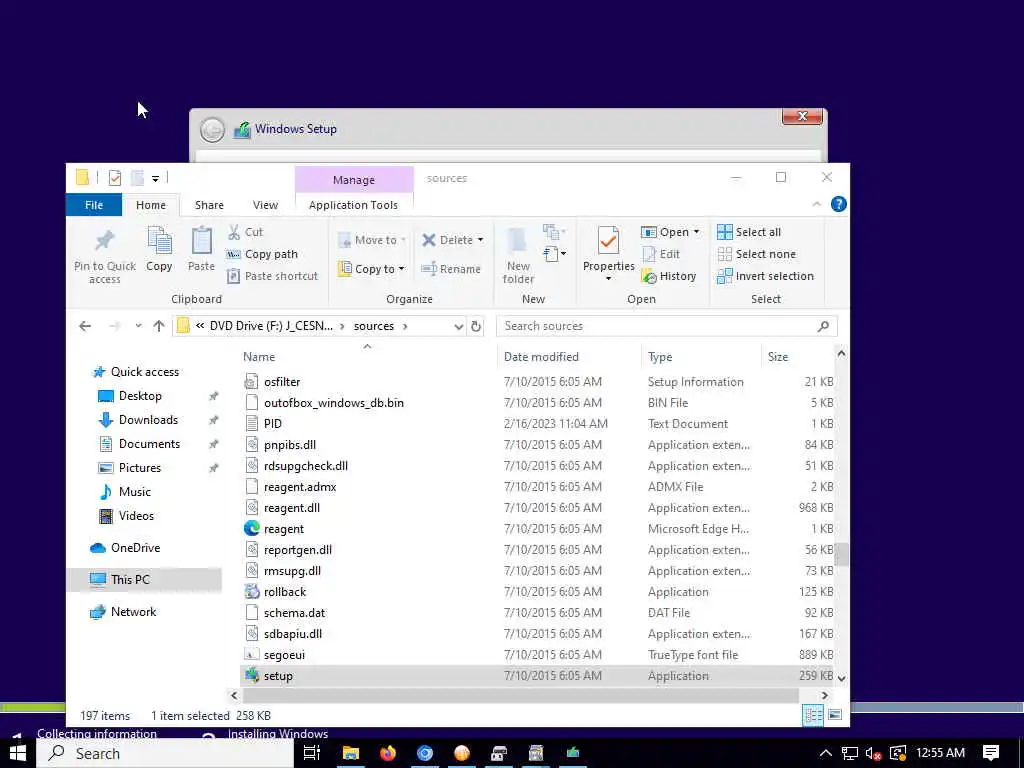Screen dimensions: 1024x768
Task: Open the File menu tab
Action: (94, 205)
